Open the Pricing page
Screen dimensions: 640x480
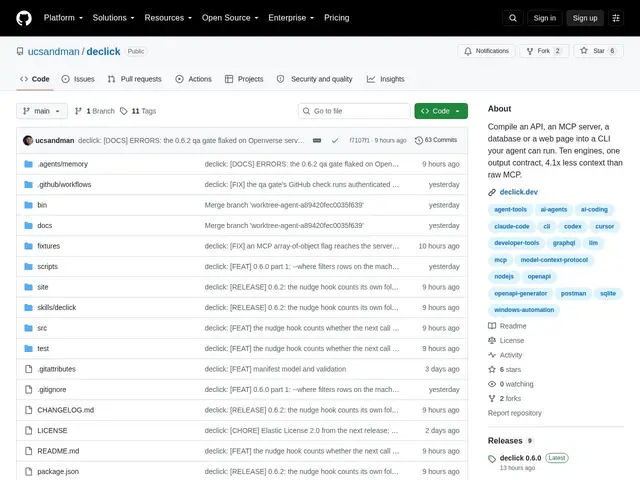click(x=337, y=18)
